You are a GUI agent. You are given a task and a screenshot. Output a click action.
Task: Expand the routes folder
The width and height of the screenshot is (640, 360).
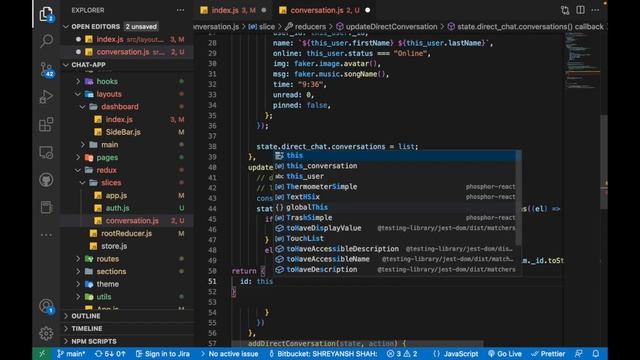point(107,259)
